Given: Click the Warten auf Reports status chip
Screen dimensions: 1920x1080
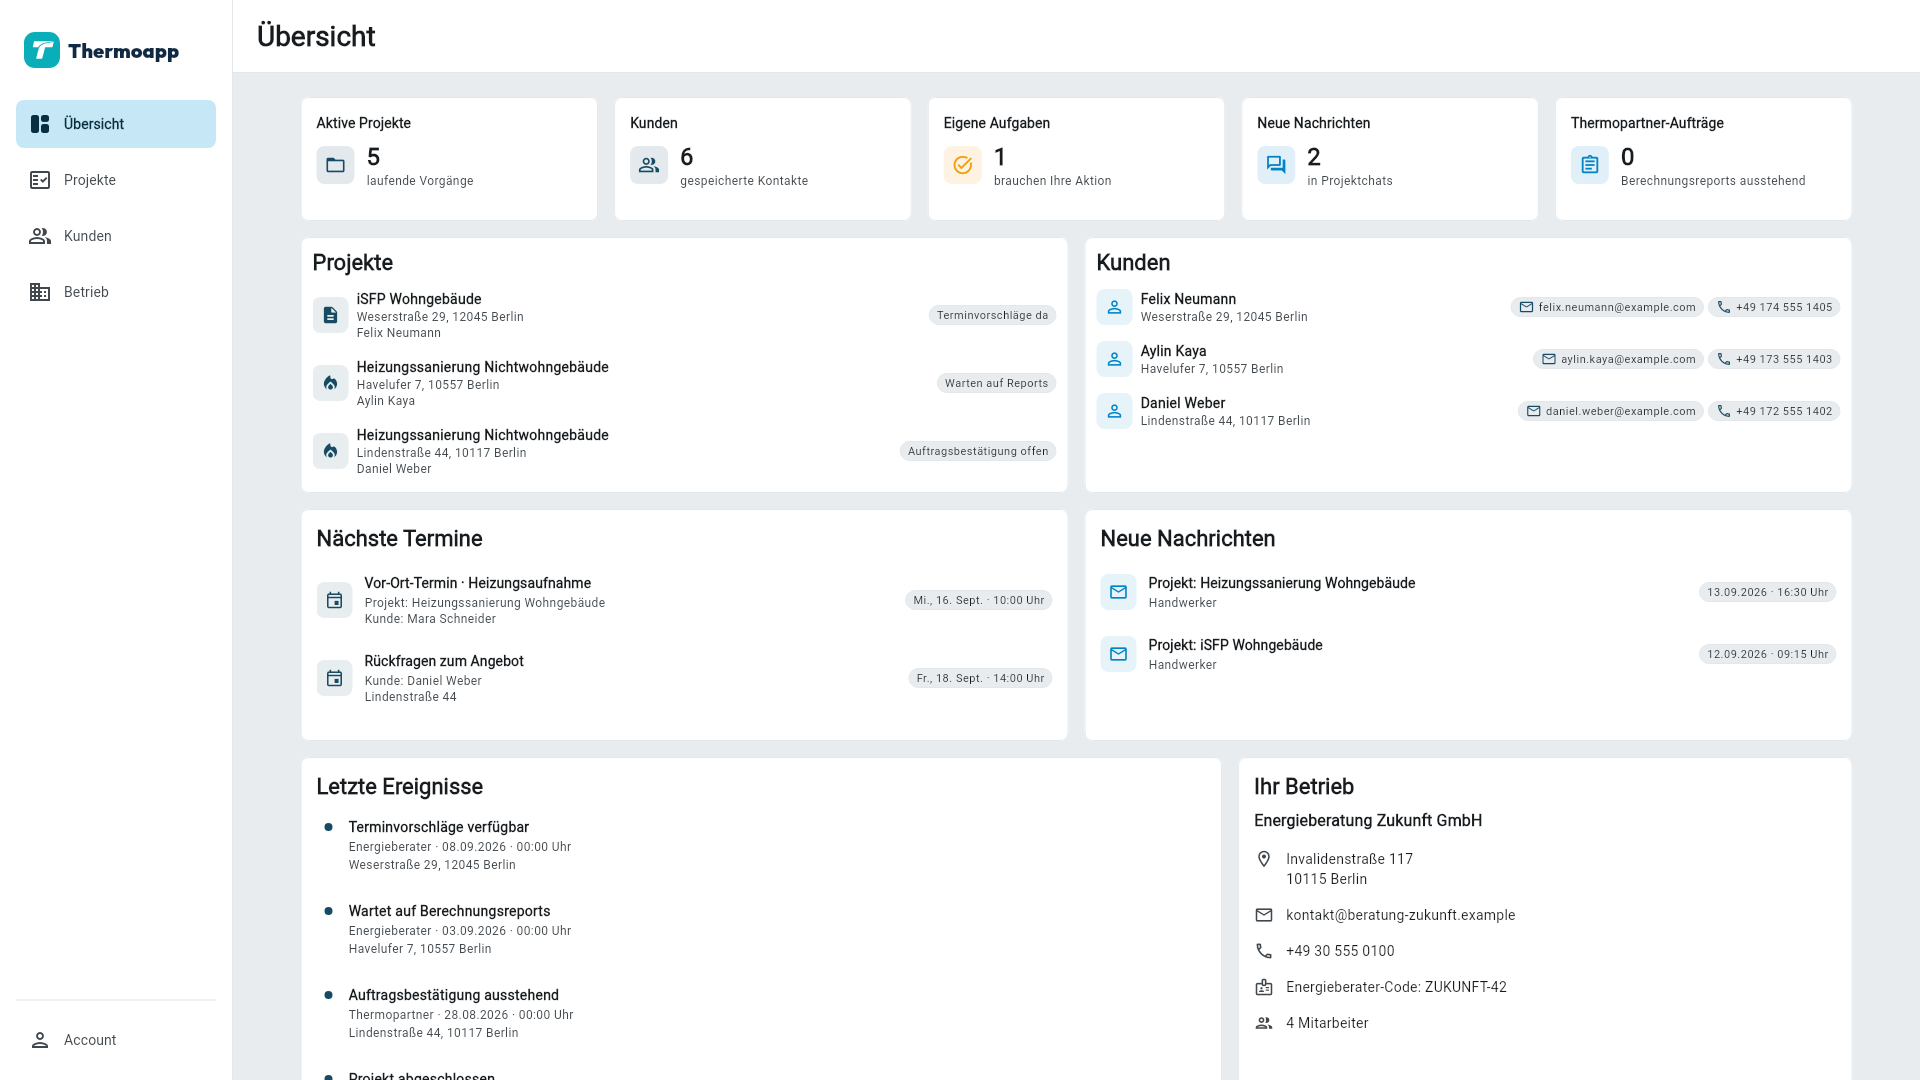Looking at the screenshot, I should pos(996,383).
